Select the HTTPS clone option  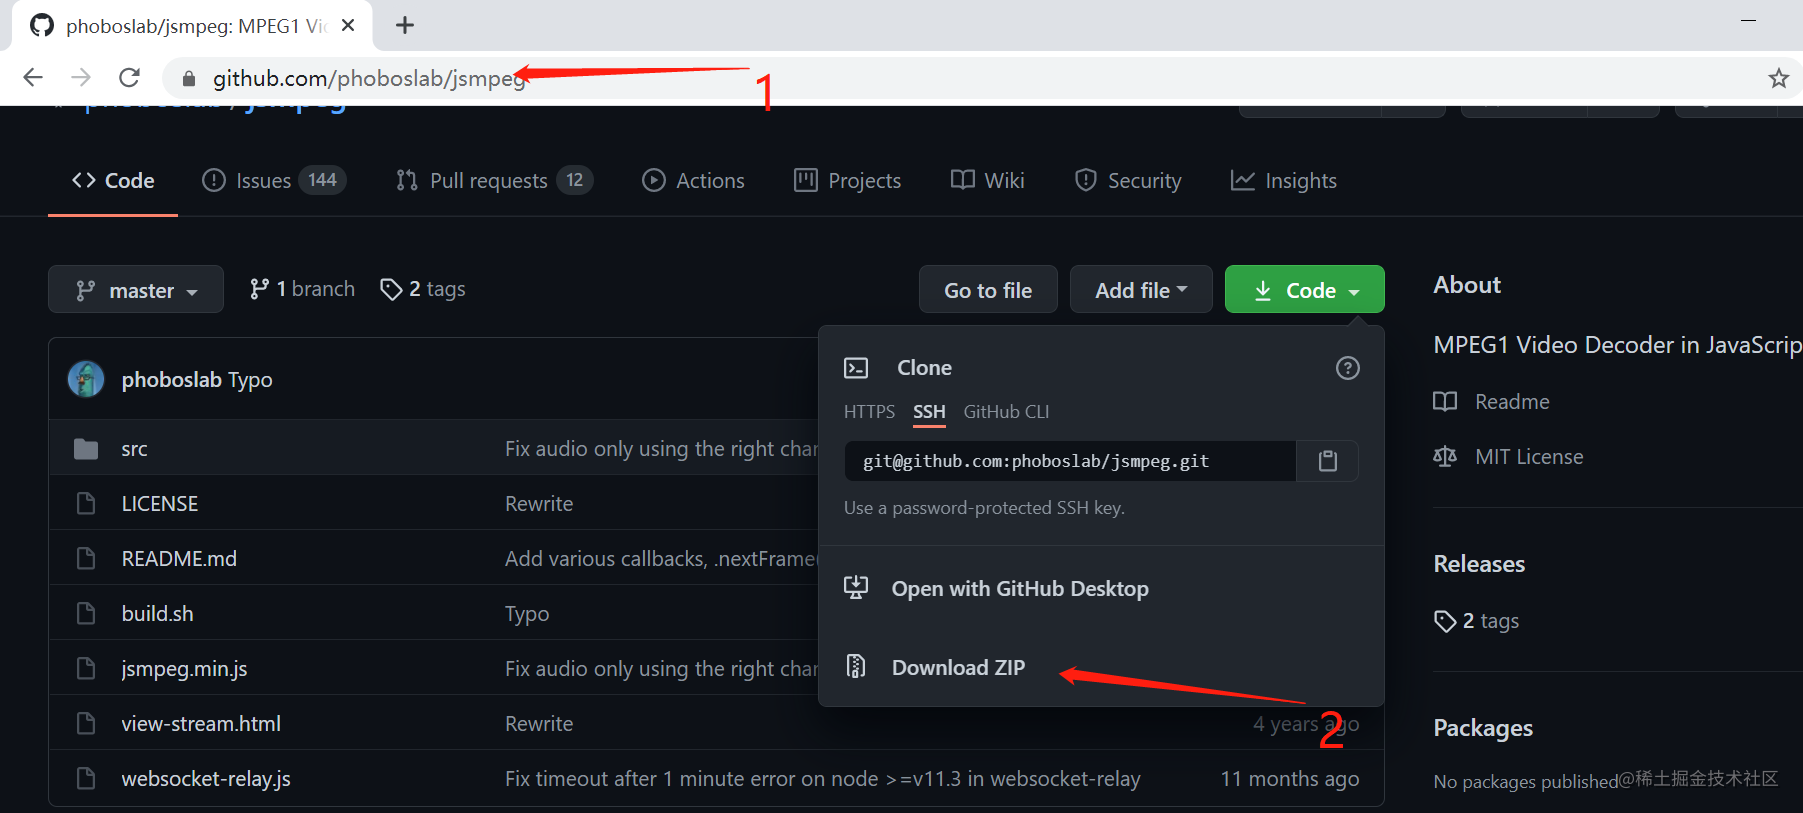869,412
